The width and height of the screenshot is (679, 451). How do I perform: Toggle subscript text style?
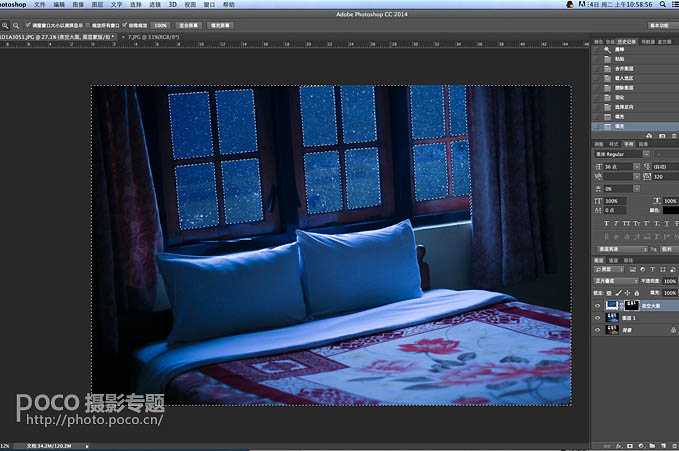tap(656, 224)
